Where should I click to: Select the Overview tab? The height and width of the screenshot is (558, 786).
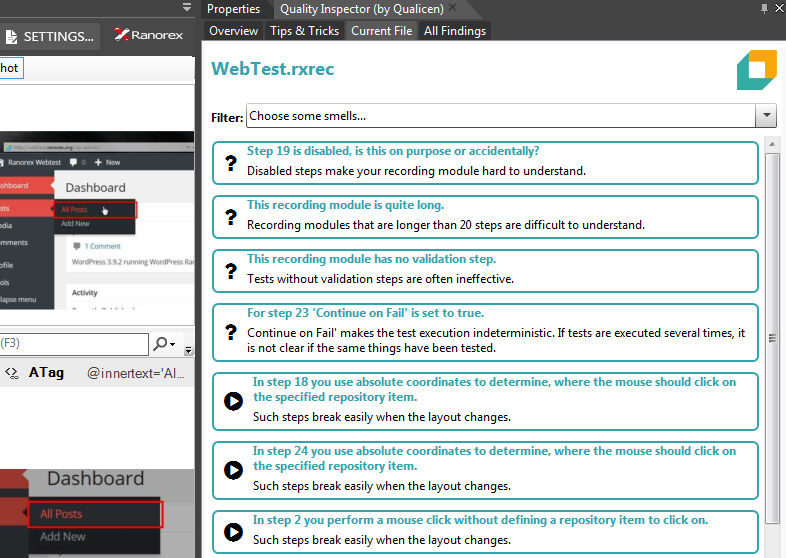[x=233, y=31]
